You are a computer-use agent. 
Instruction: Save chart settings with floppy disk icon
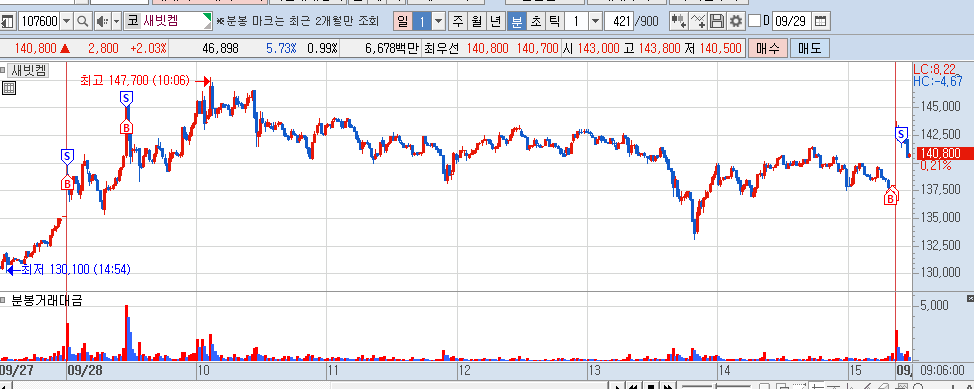pos(716,22)
